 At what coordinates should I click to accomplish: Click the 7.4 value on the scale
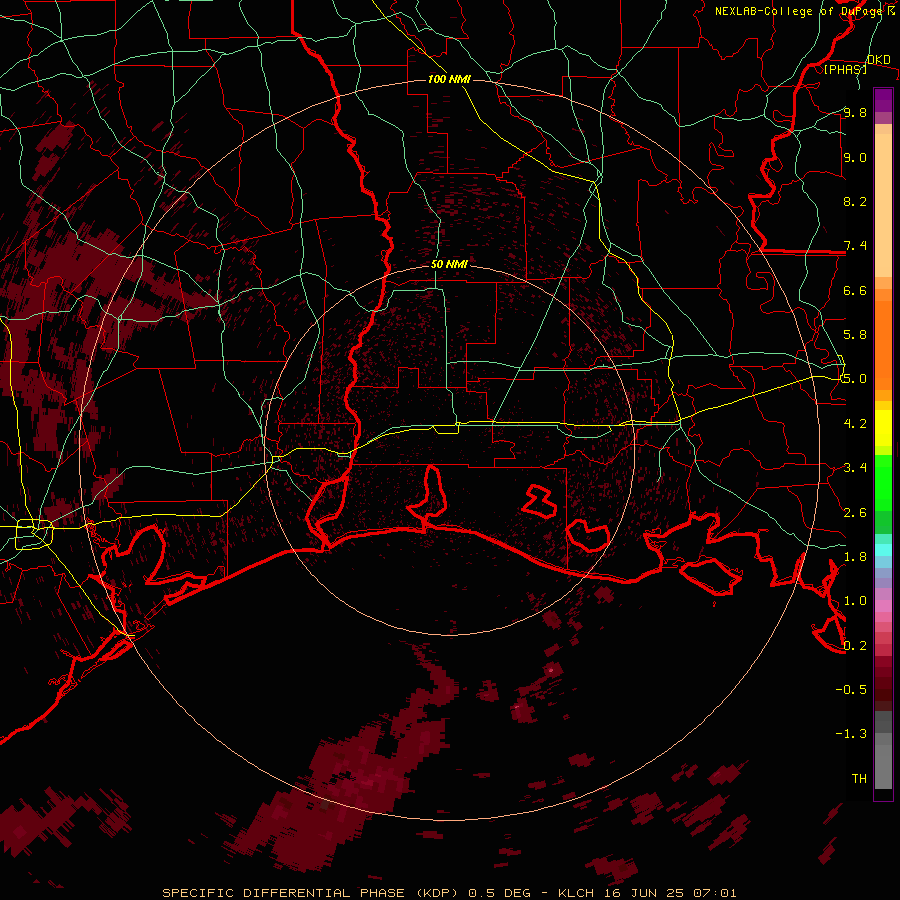point(855,246)
